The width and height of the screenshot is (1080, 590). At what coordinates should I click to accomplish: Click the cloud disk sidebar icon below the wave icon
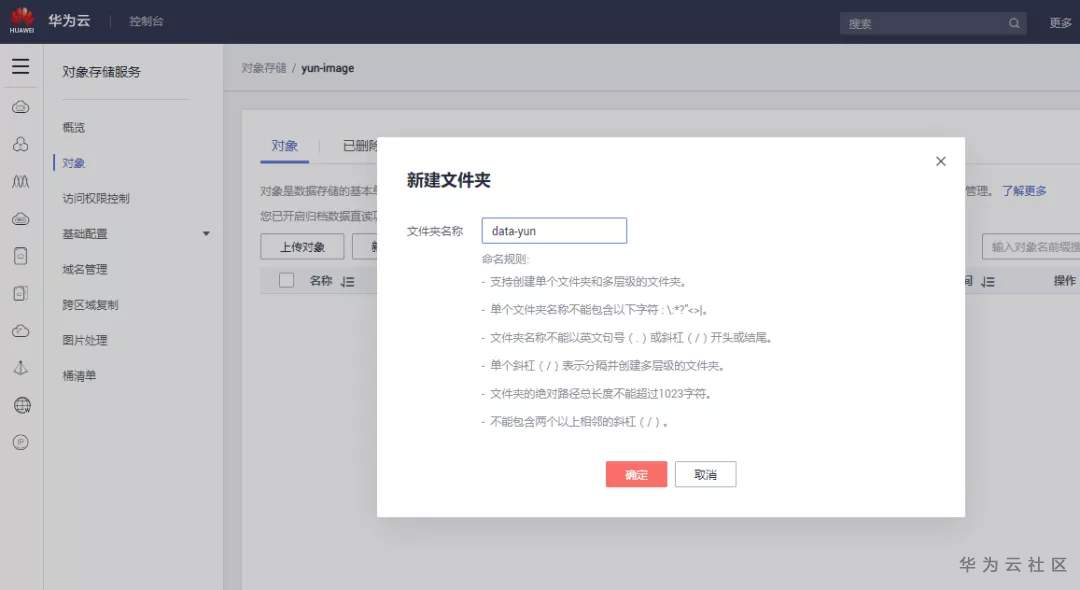point(21,219)
